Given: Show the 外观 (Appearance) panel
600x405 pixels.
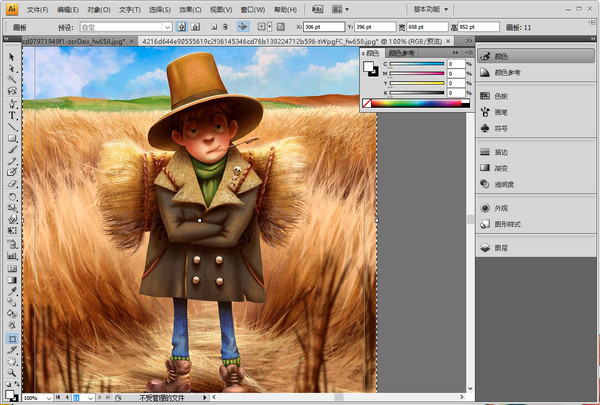Looking at the screenshot, I should 499,208.
